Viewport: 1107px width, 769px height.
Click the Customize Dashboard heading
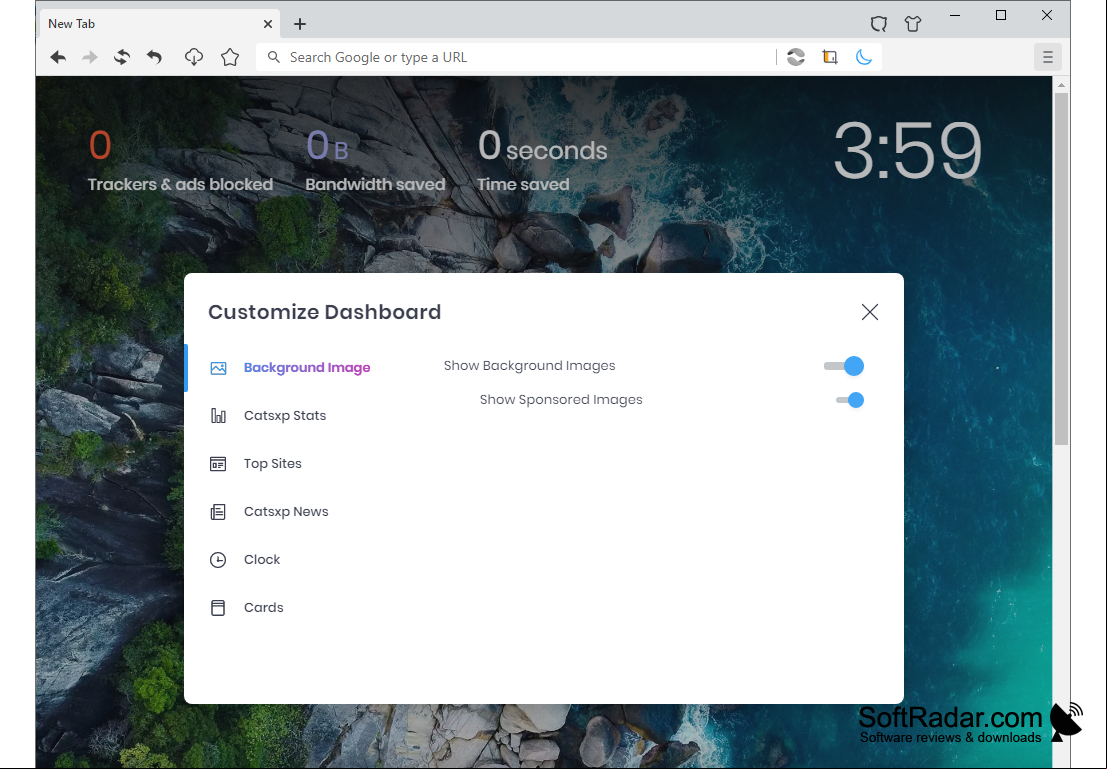(x=325, y=312)
